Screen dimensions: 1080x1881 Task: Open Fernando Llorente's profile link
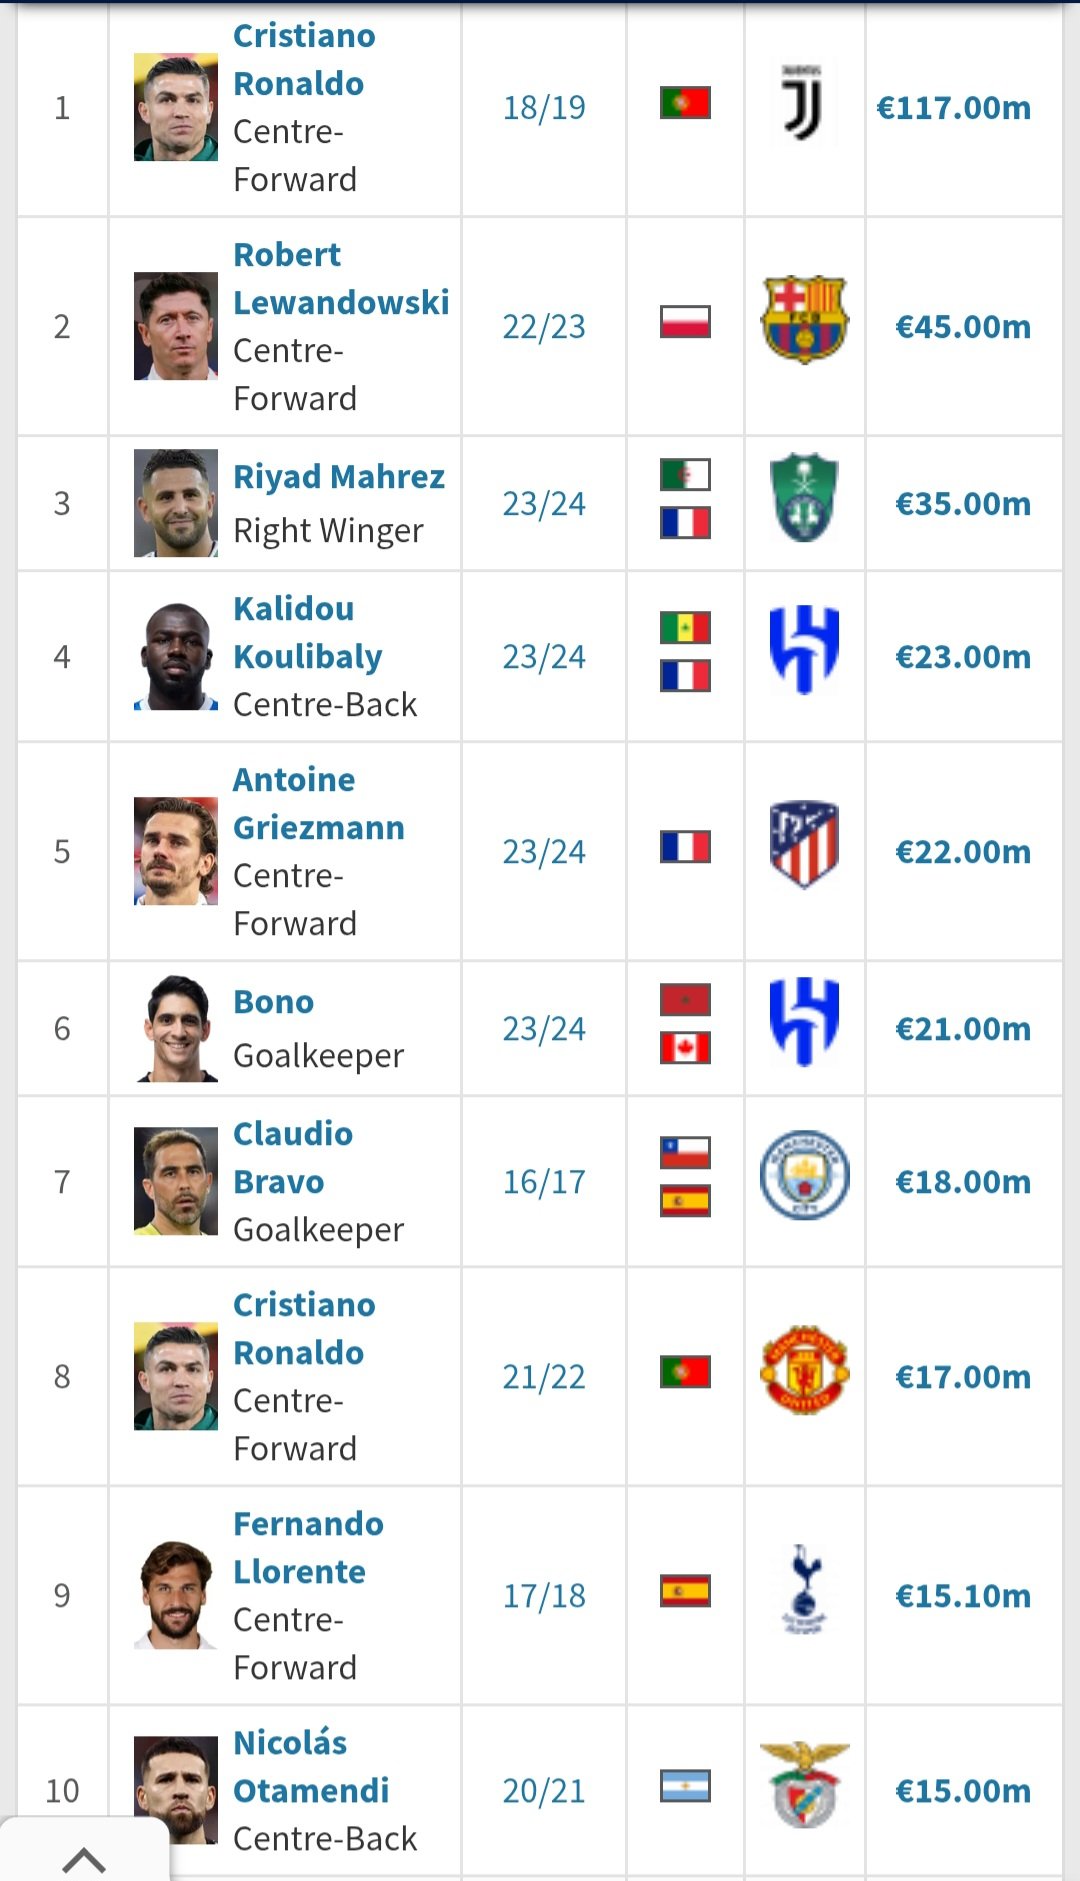[x=308, y=1548]
